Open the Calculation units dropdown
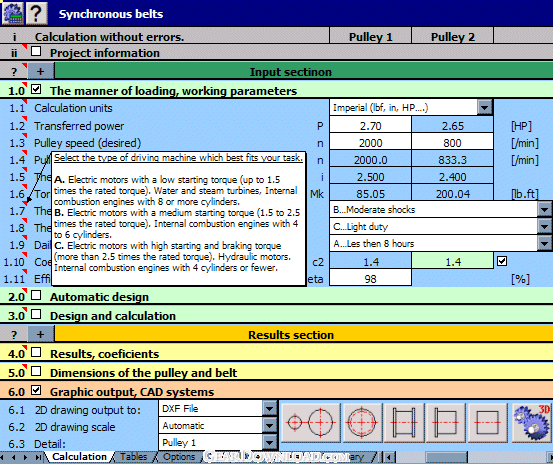553x464 pixels. [x=485, y=107]
